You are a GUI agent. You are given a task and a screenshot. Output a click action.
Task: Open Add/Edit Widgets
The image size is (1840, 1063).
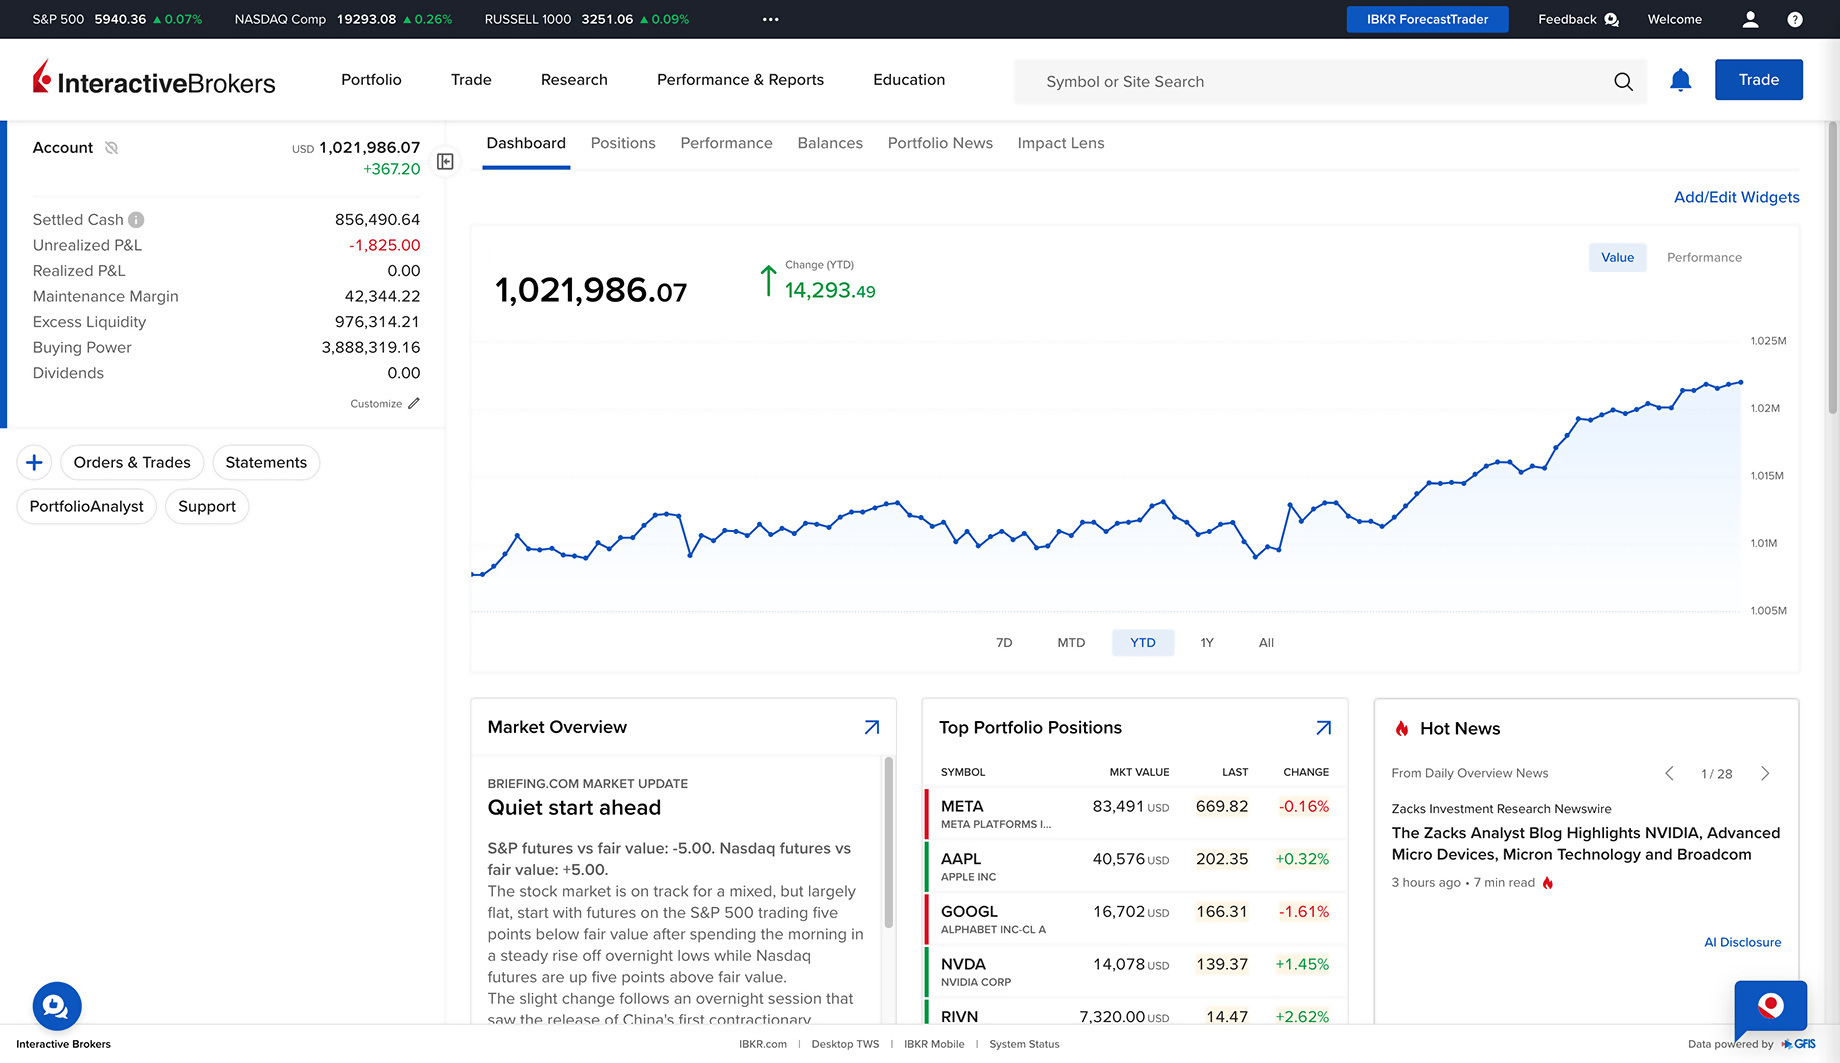[x=1736, y=197]
